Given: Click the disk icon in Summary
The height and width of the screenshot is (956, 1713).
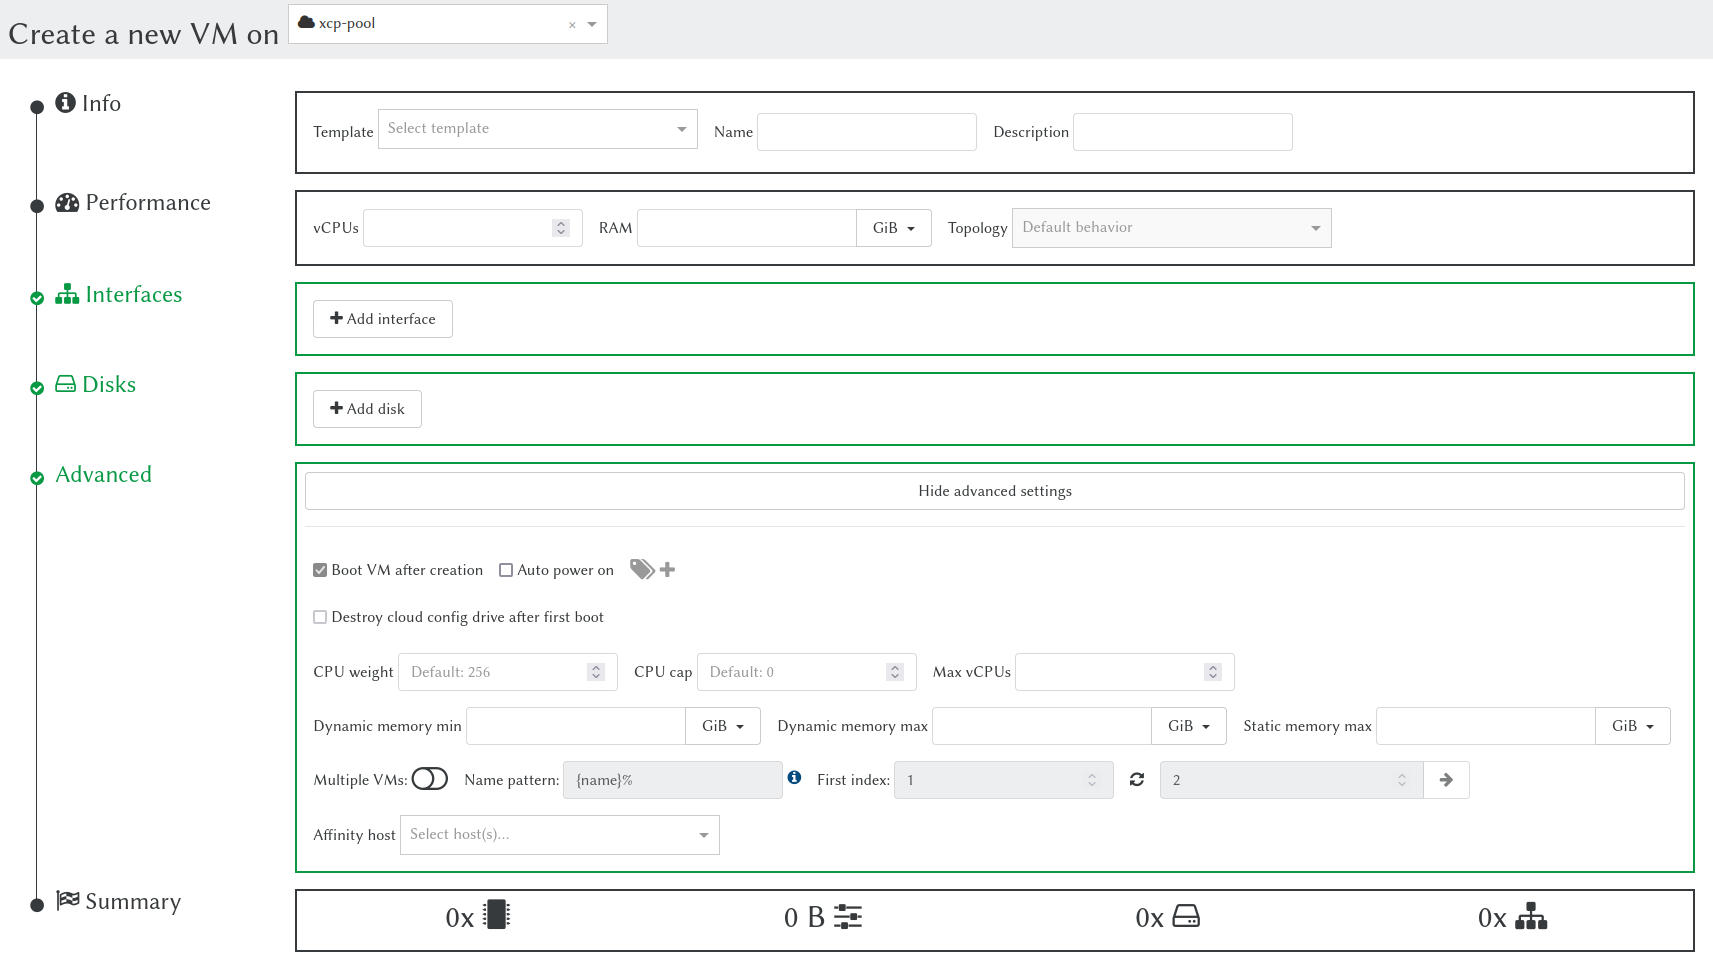Looking at the screenshot, I should [x=1186, y=916].
